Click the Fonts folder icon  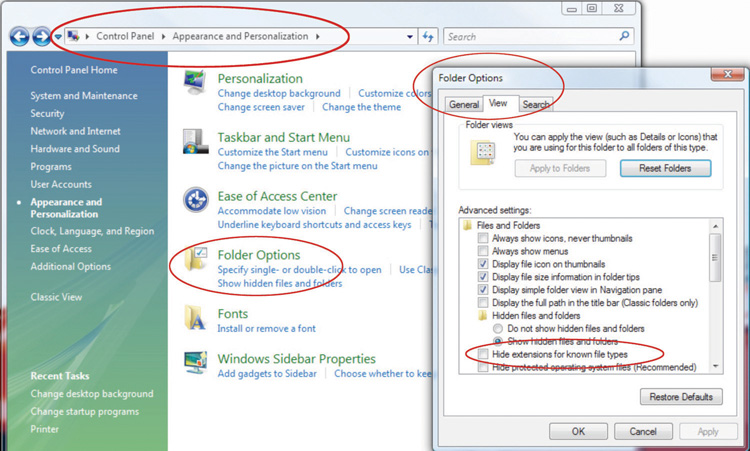[195, 318]
